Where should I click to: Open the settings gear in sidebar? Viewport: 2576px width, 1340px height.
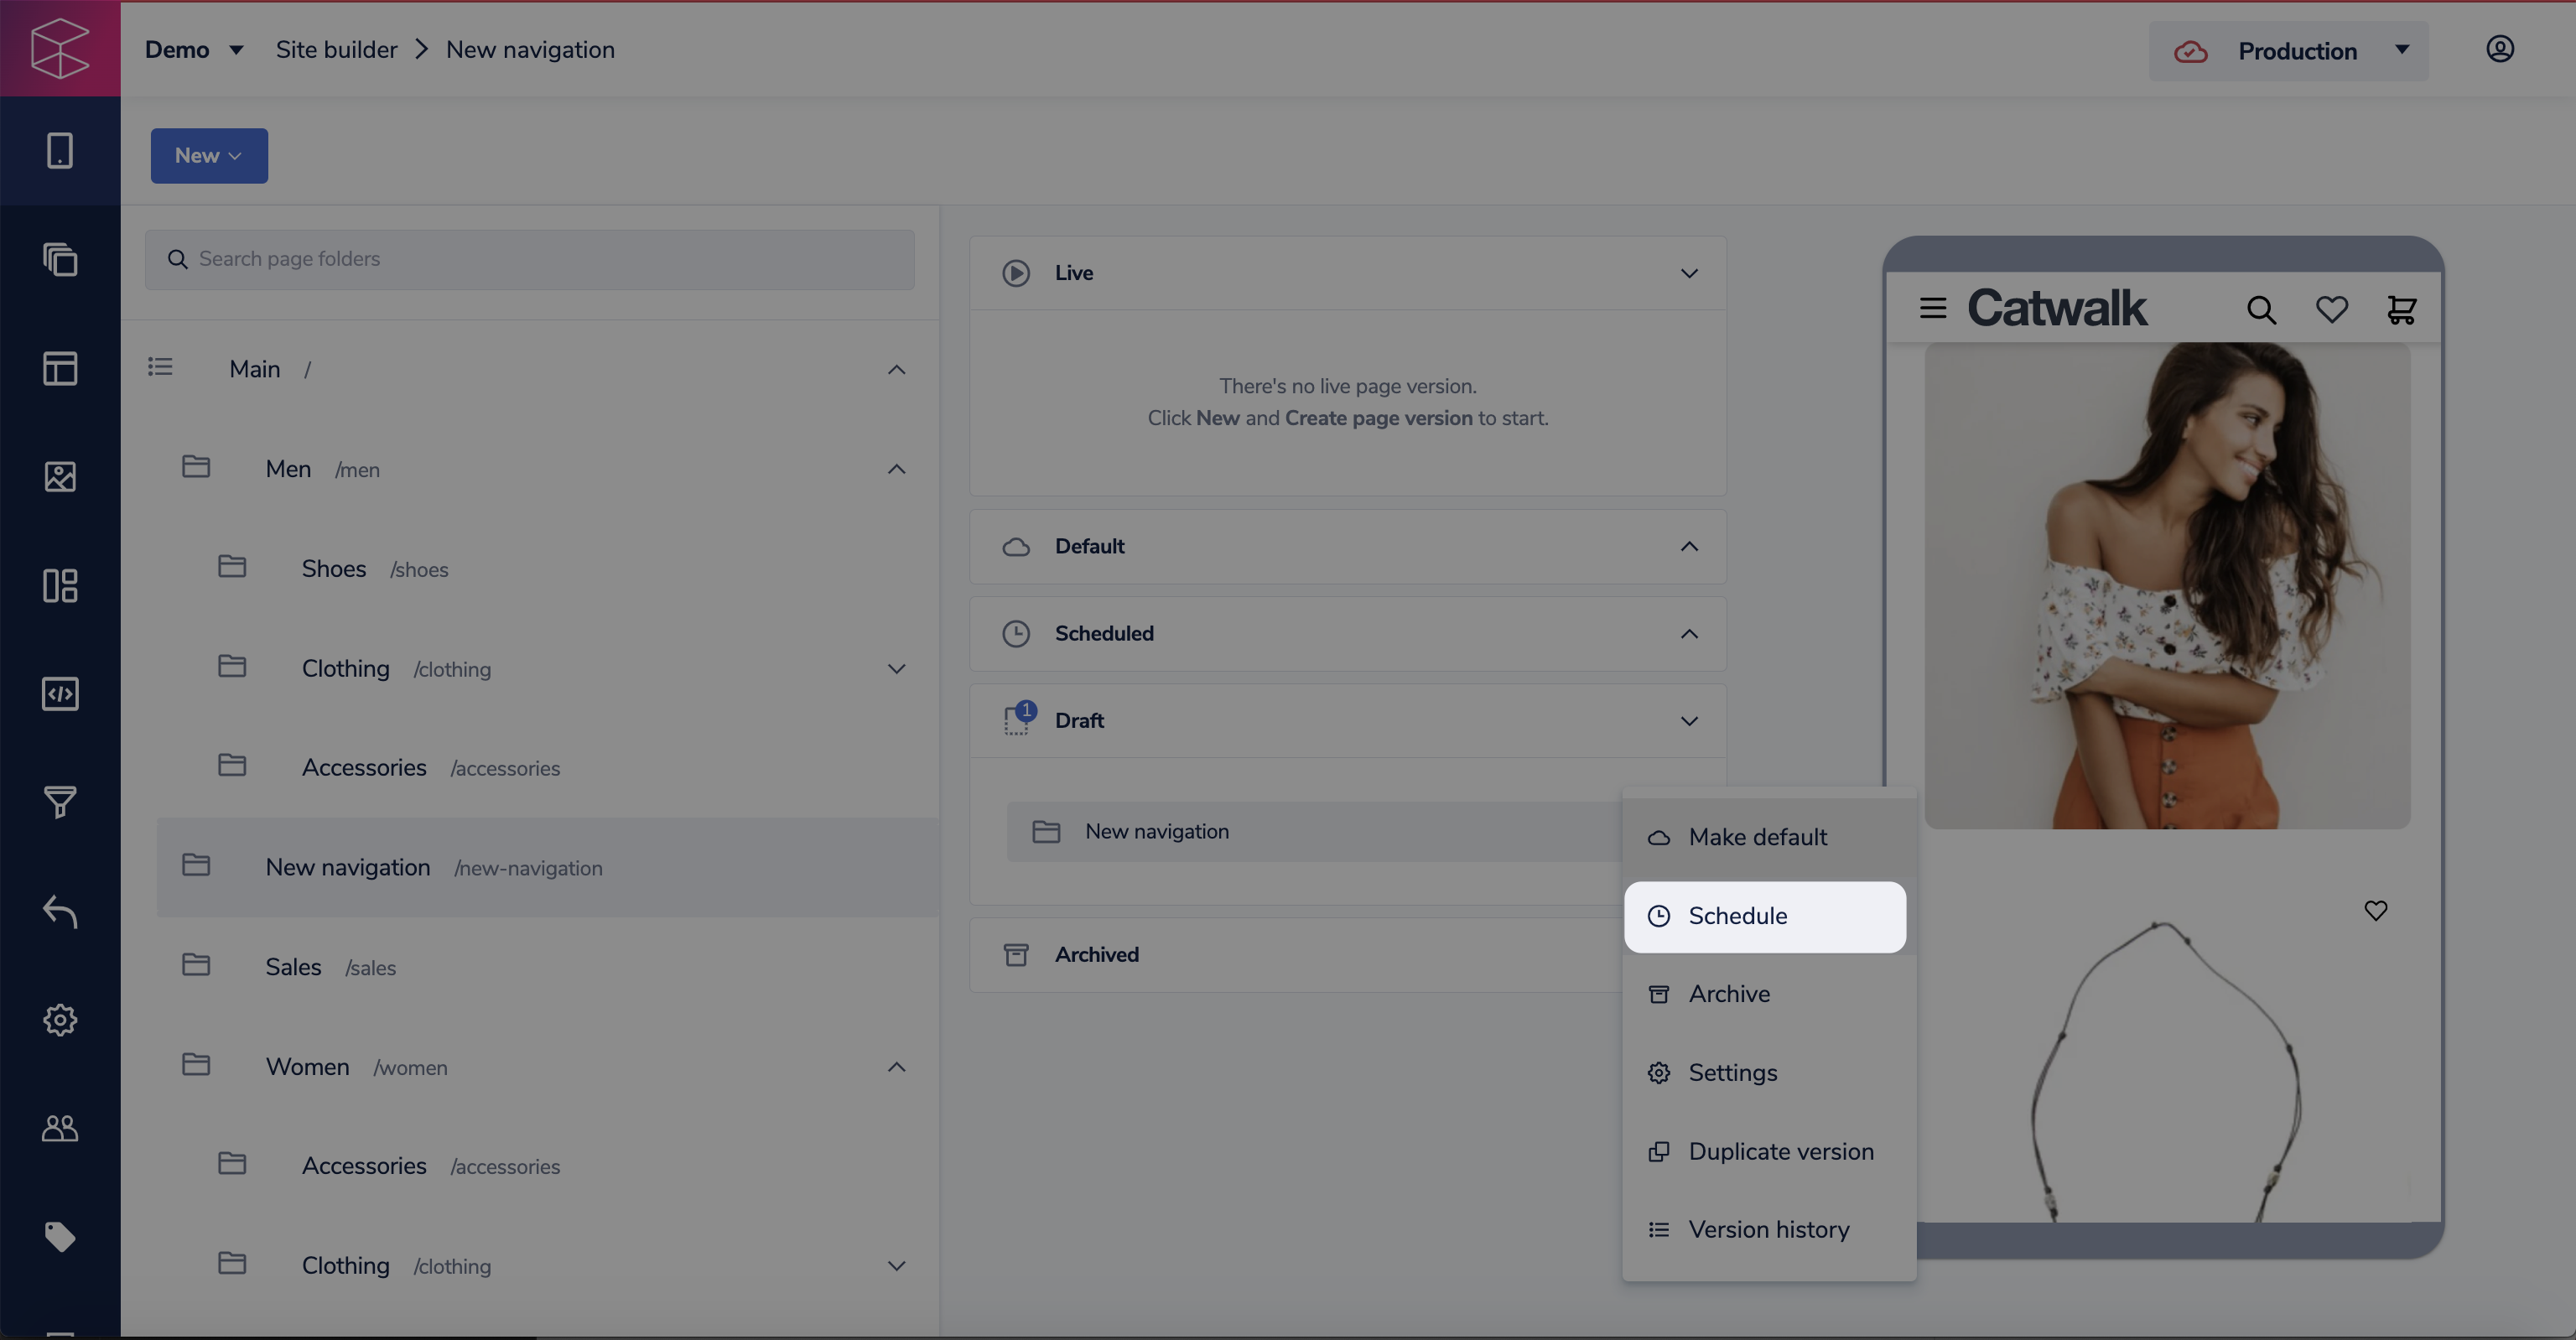pos(60,1020)
